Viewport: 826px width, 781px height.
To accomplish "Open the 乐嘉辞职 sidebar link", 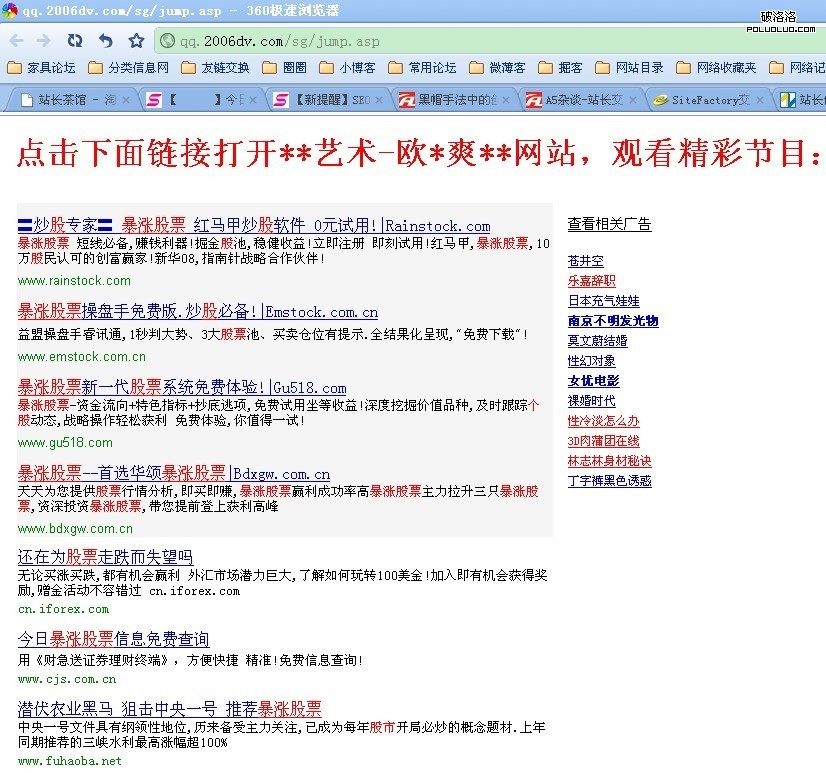I will pyautogui.click(x=591, y=281).
